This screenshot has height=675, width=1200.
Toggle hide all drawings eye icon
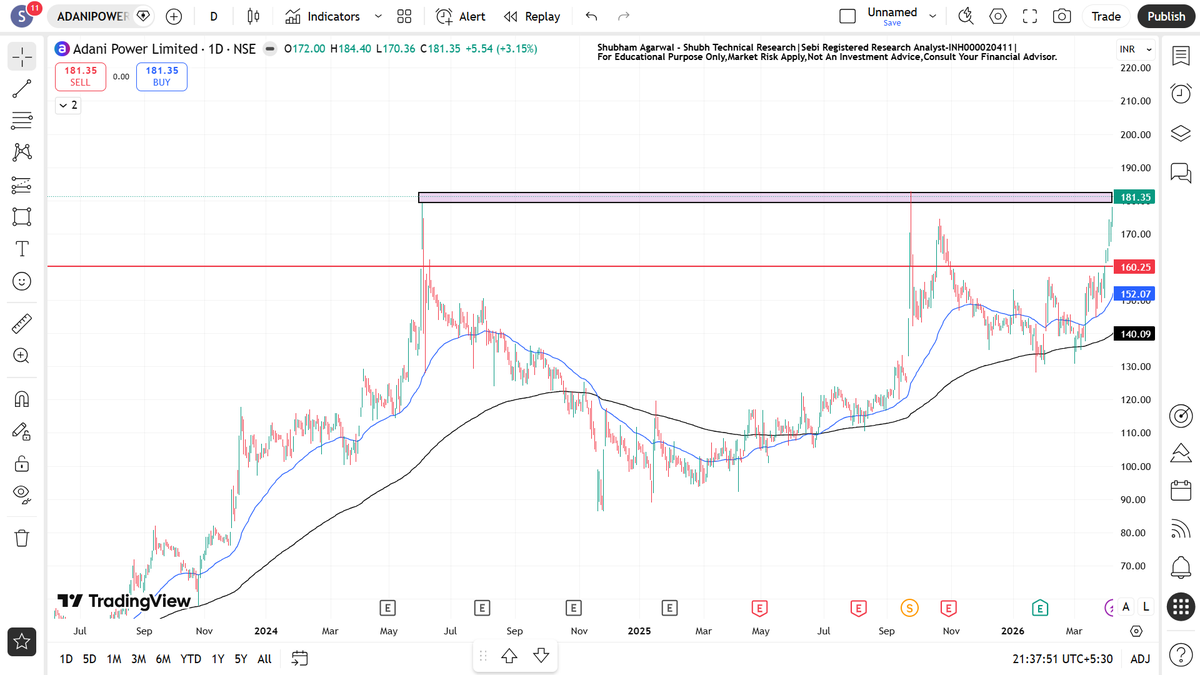coord(21,495)
